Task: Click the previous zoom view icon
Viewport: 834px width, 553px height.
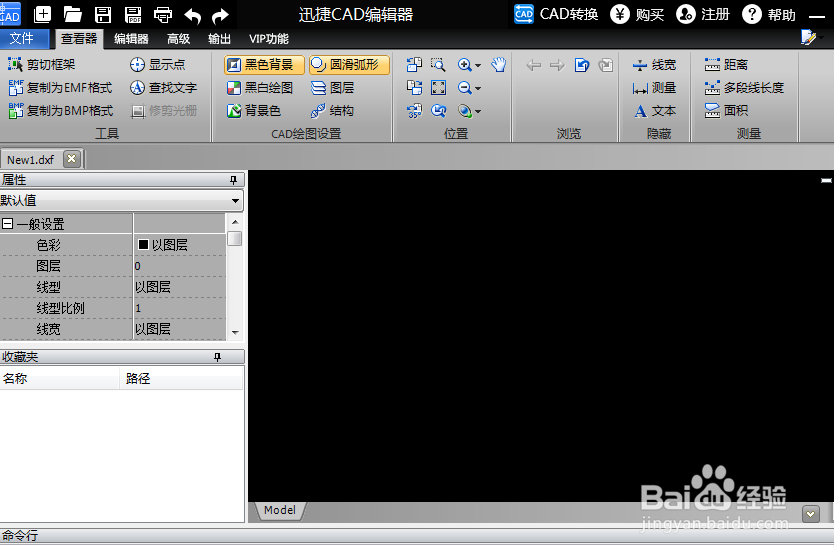Action: pos(438,111)
